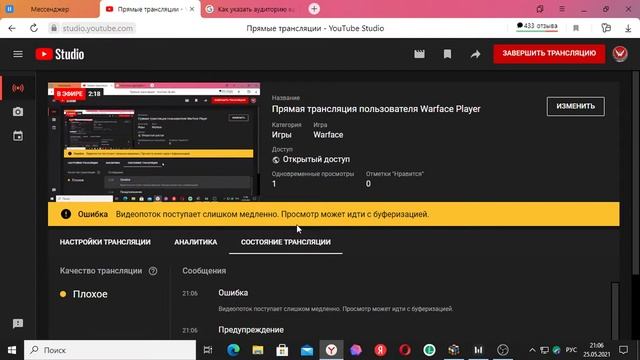This screenshot has height=360, width=640.
Task: Open Opera browser from taskbar
Action: click(404, 350)
